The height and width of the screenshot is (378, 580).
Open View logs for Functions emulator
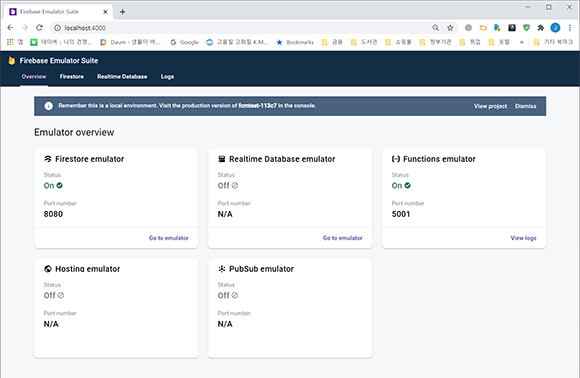pos(523,238)
